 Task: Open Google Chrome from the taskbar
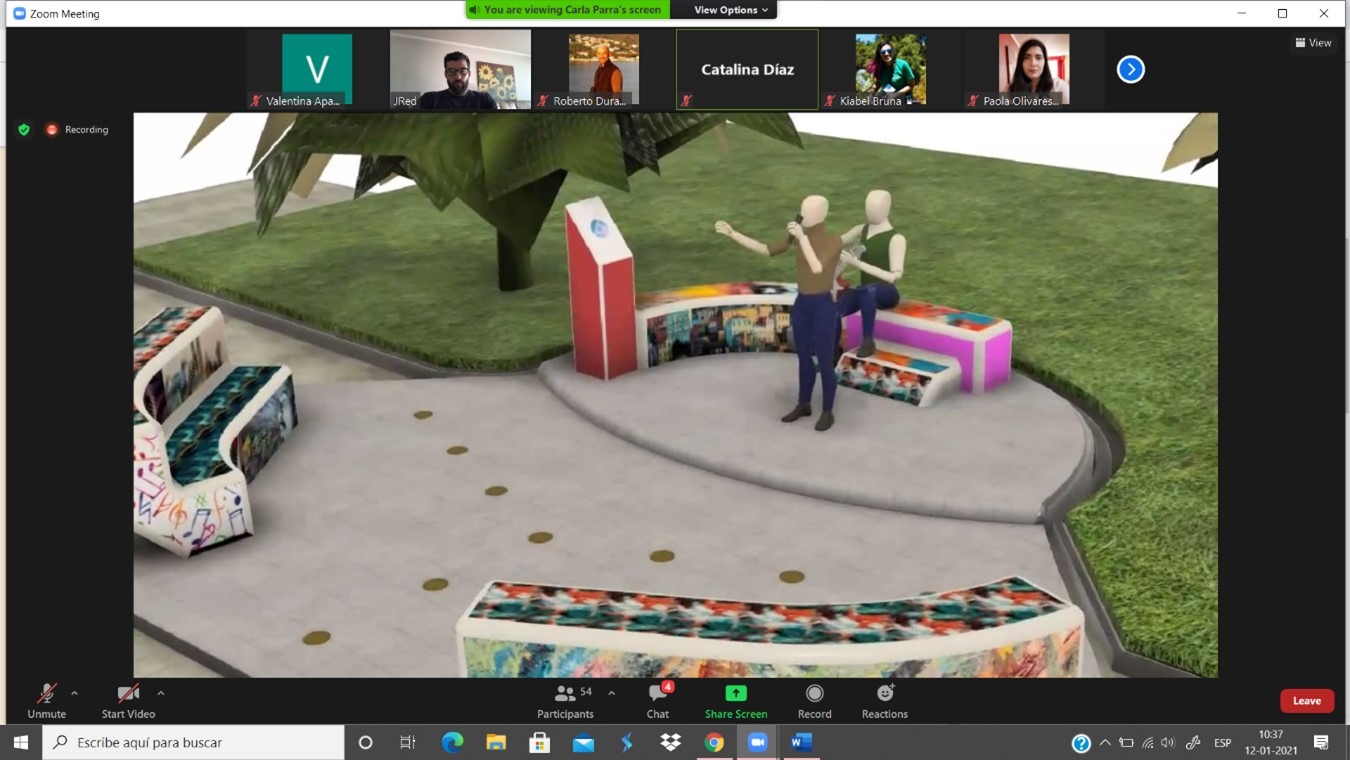[714, 742]
